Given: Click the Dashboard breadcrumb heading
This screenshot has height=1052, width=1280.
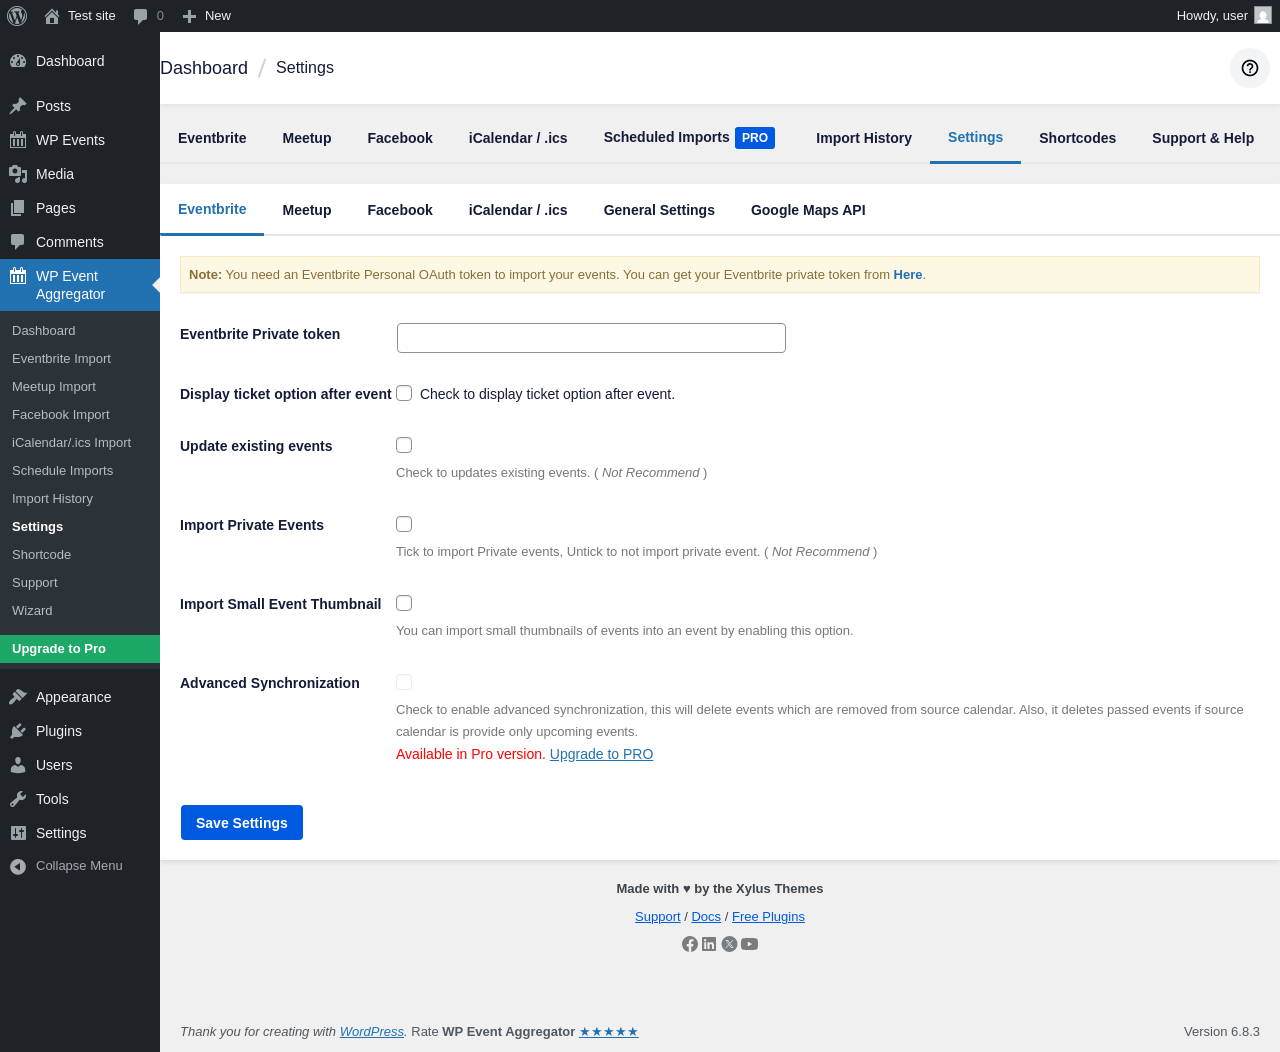Looking at the screenshot, I should pos(204,68).
